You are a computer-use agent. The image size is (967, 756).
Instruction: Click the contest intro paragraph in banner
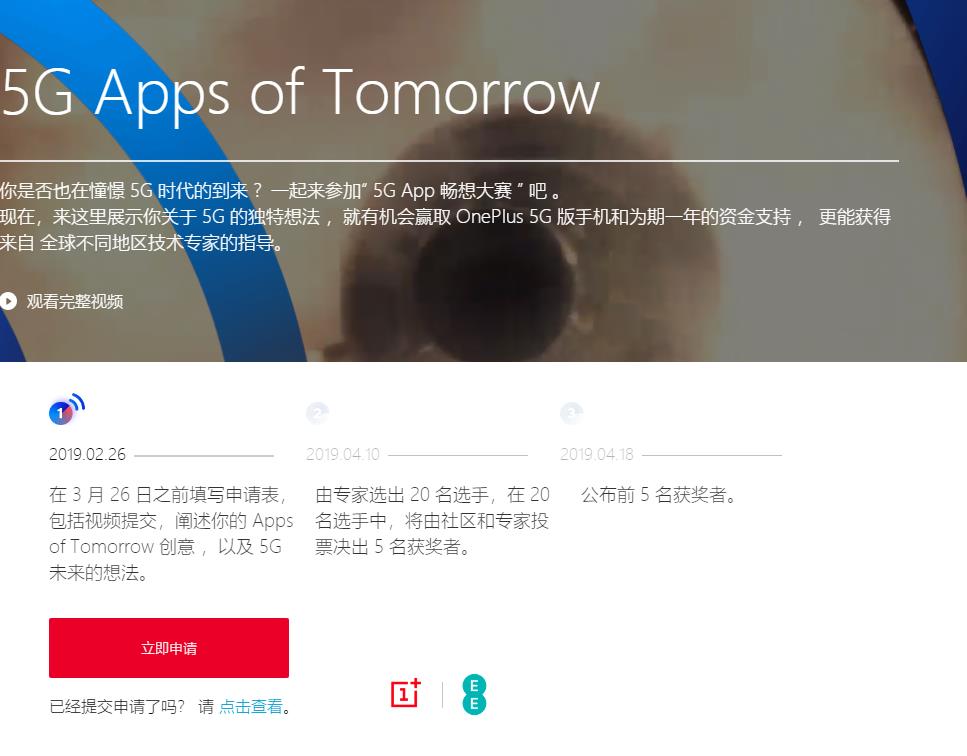pos(445,216)
